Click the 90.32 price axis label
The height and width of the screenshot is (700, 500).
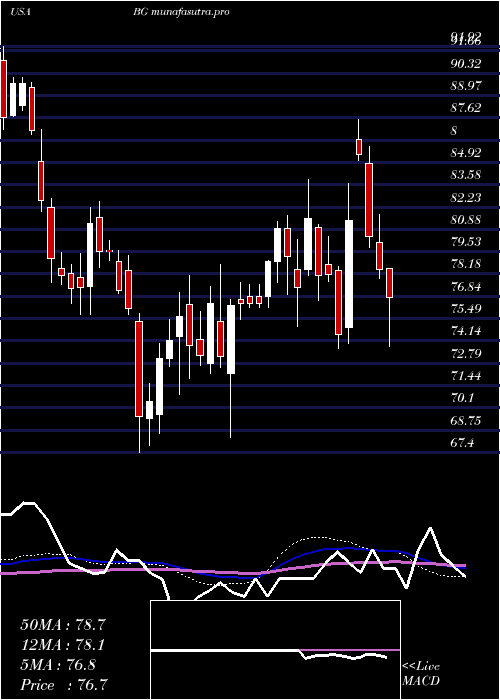click(466, 64)
